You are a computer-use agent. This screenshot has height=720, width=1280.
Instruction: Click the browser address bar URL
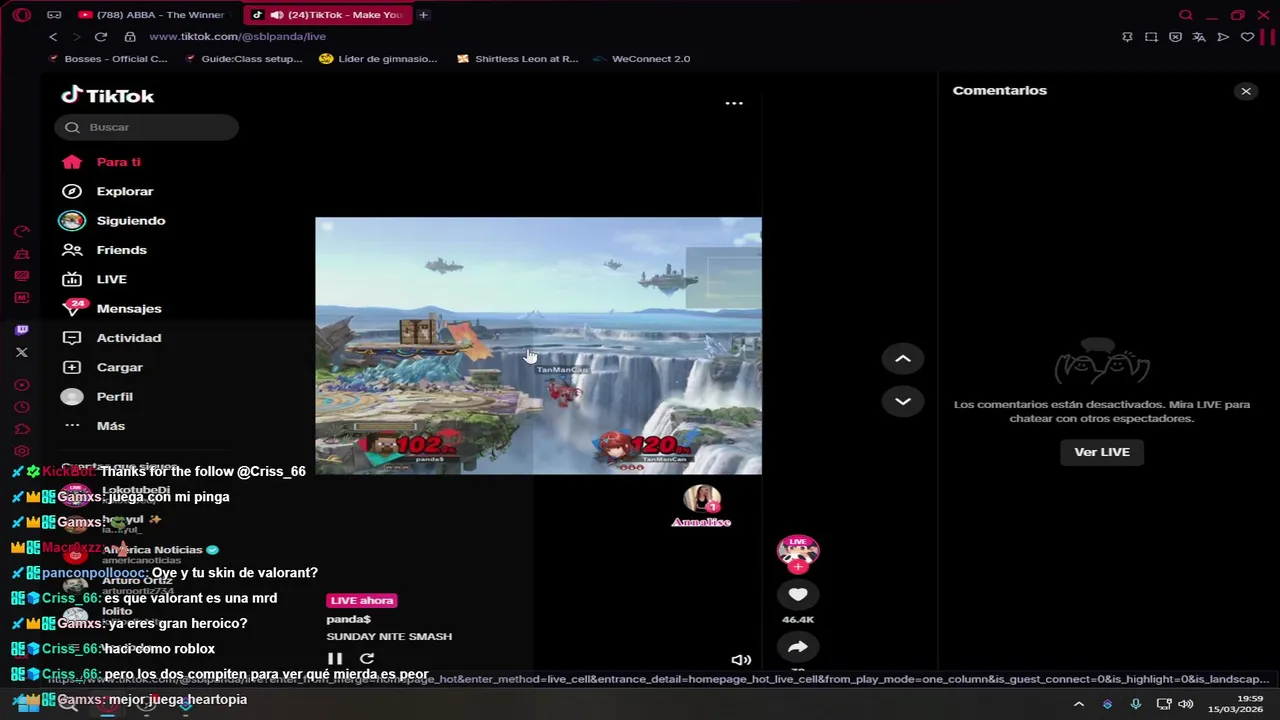point(237,37)
